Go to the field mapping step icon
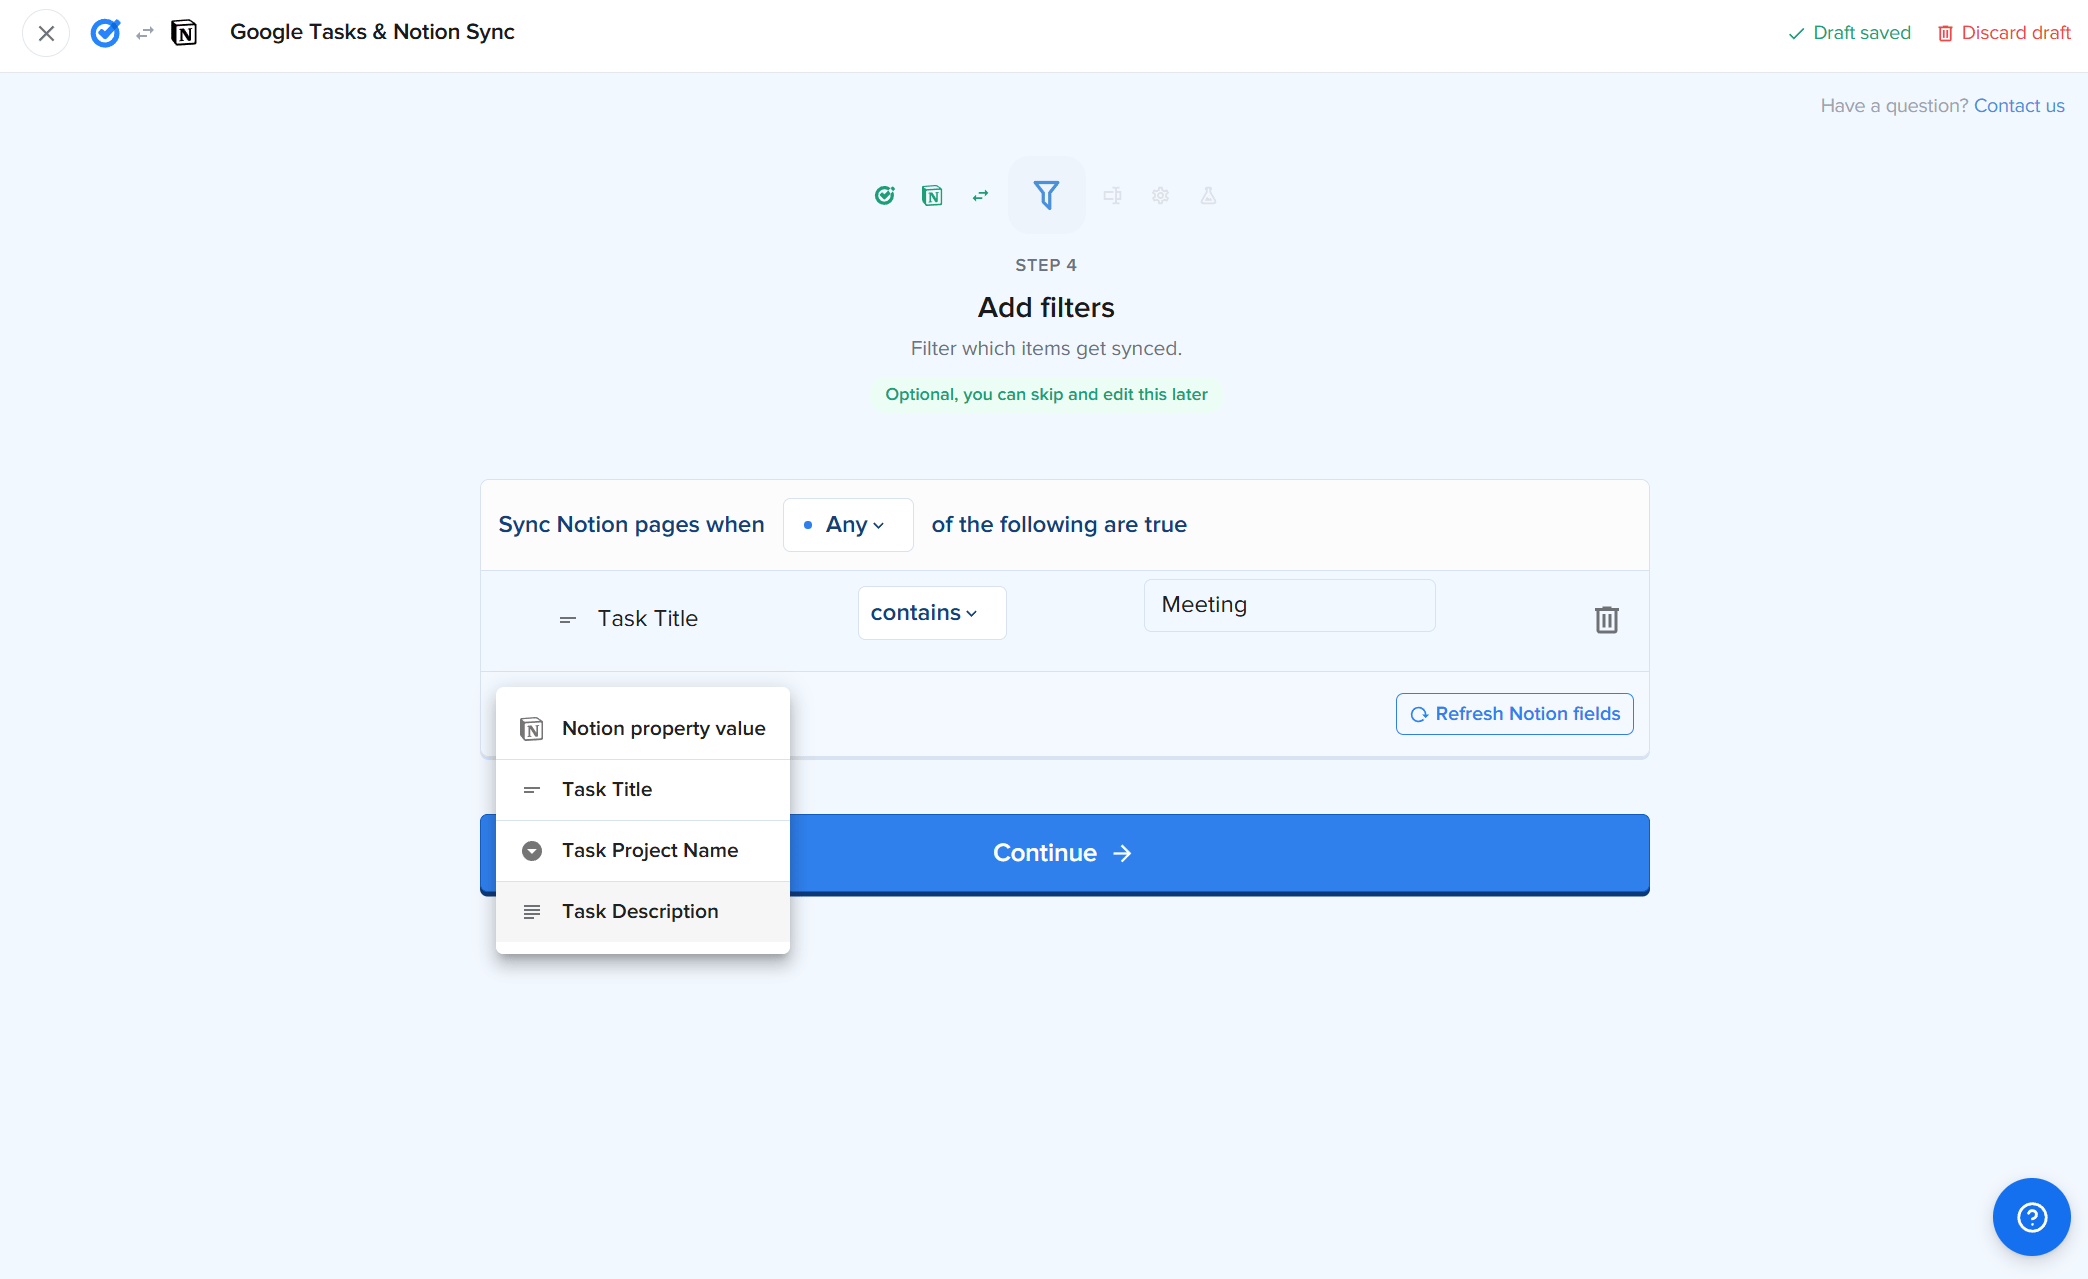Screen dimensions: 2088x1279 click(x=1112, y=195)
